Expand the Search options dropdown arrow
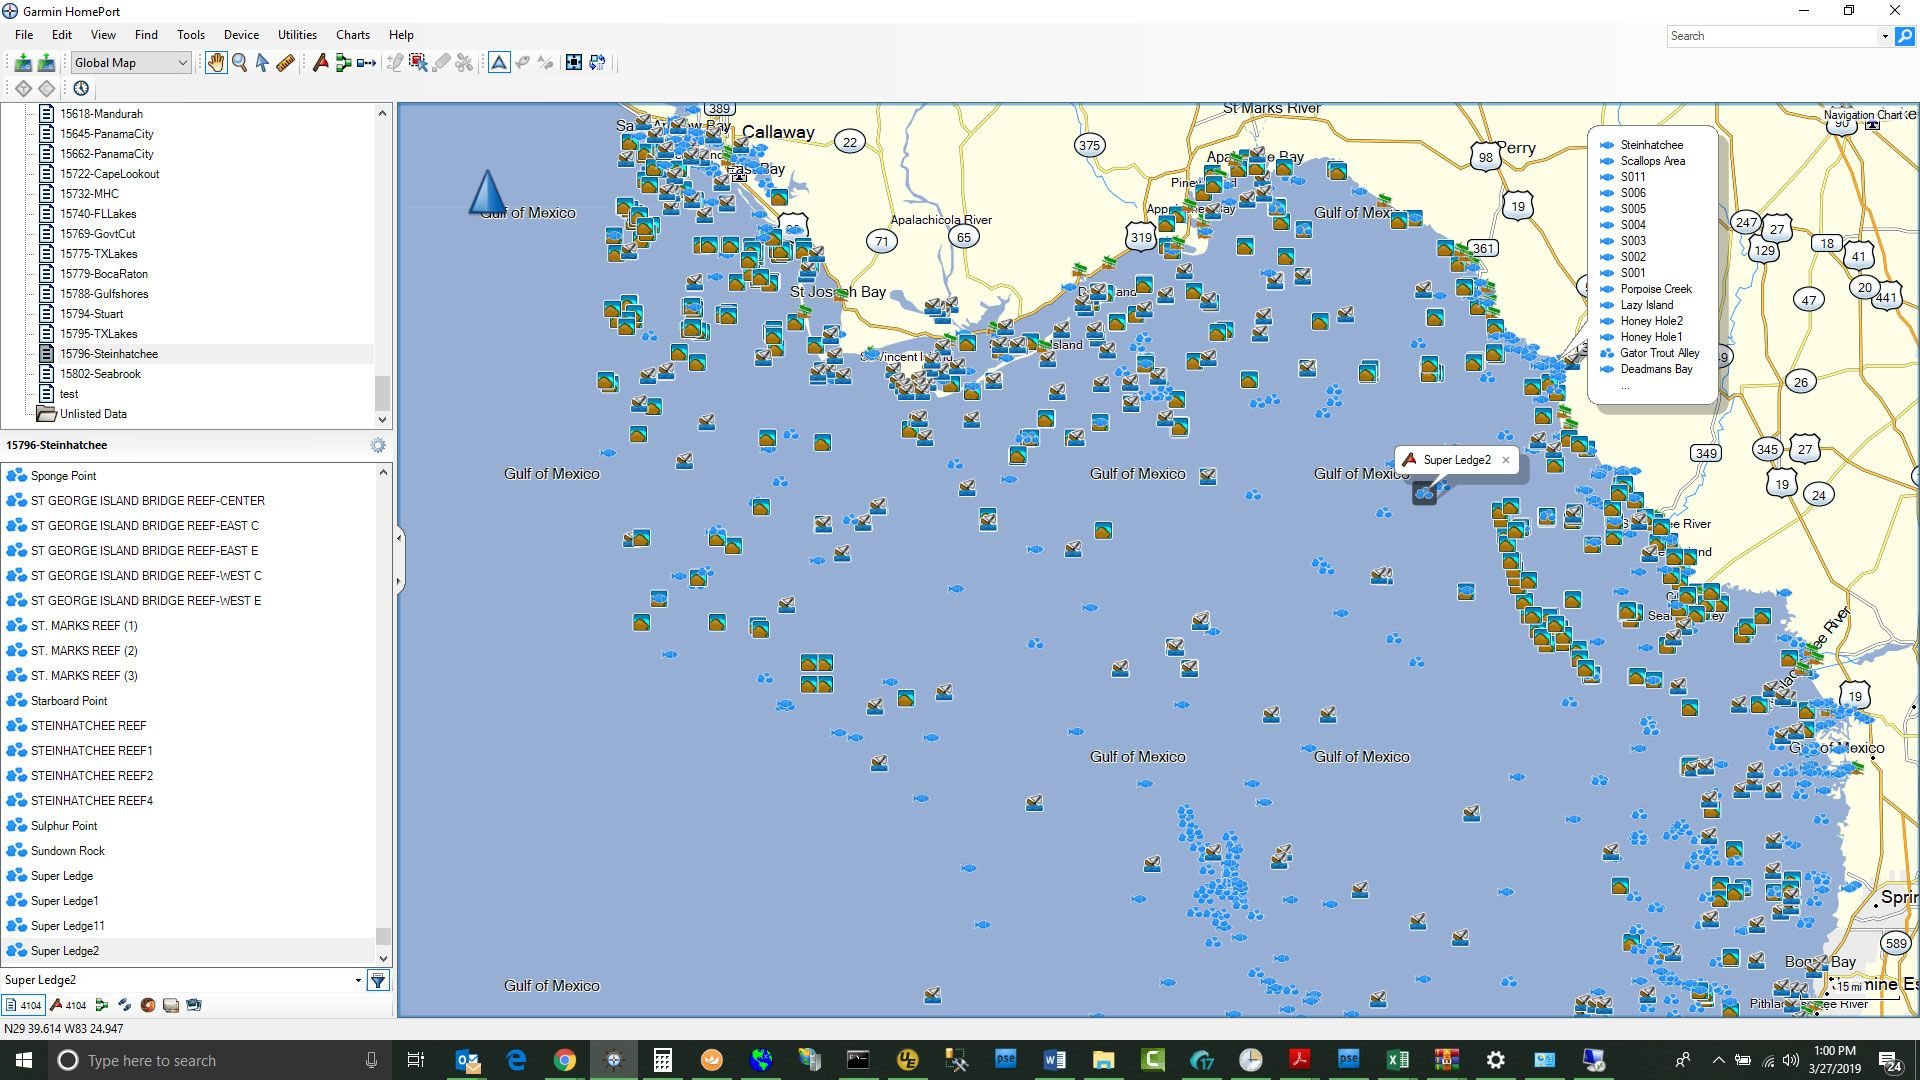 [x=1885, y=36]
